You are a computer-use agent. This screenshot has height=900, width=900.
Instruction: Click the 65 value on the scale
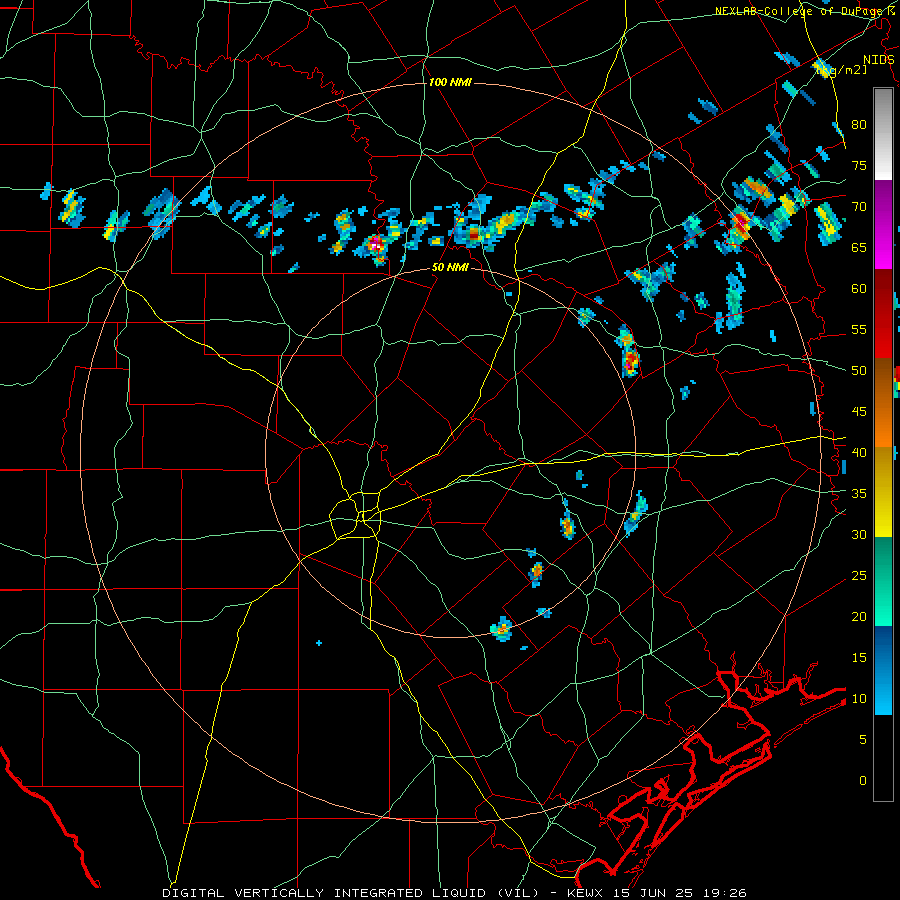coord(859,247)
